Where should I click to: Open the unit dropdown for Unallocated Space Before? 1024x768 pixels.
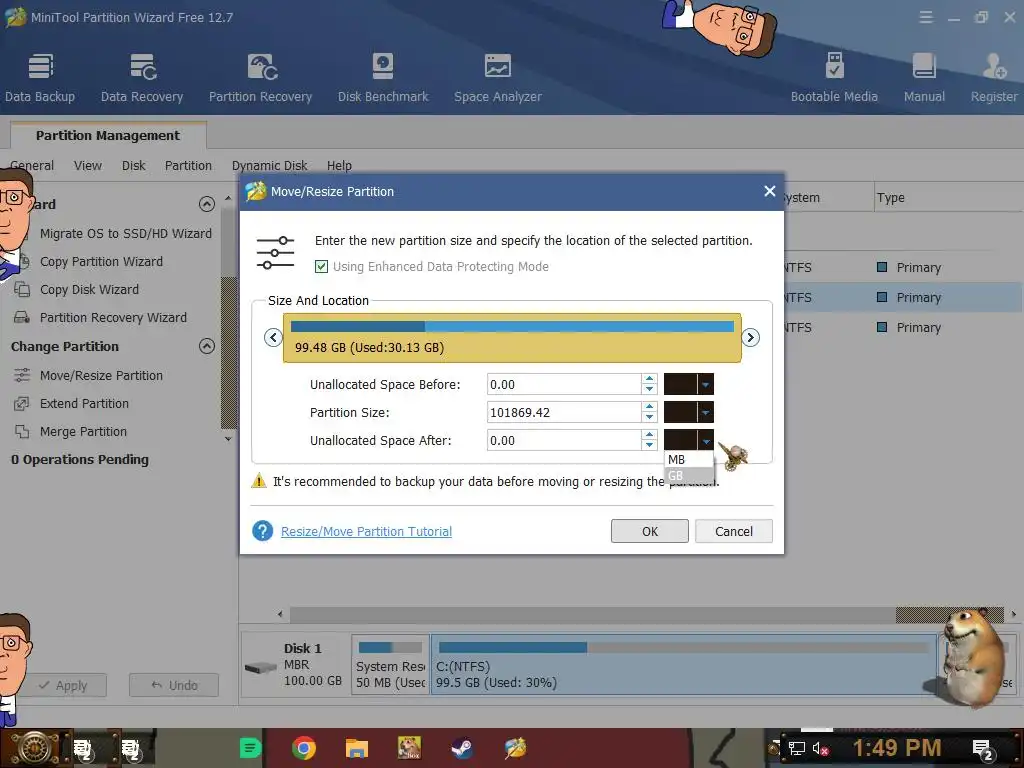tap(705, 385)
